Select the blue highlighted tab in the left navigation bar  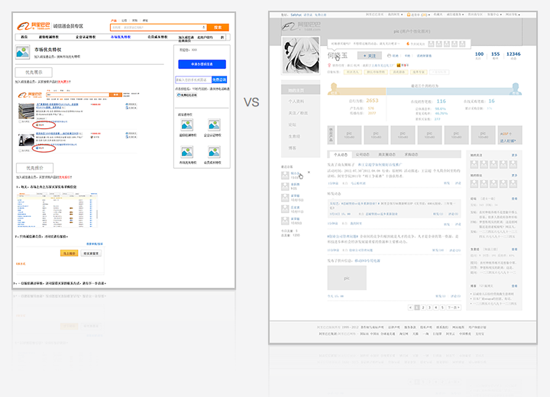(x=120, y=37)
